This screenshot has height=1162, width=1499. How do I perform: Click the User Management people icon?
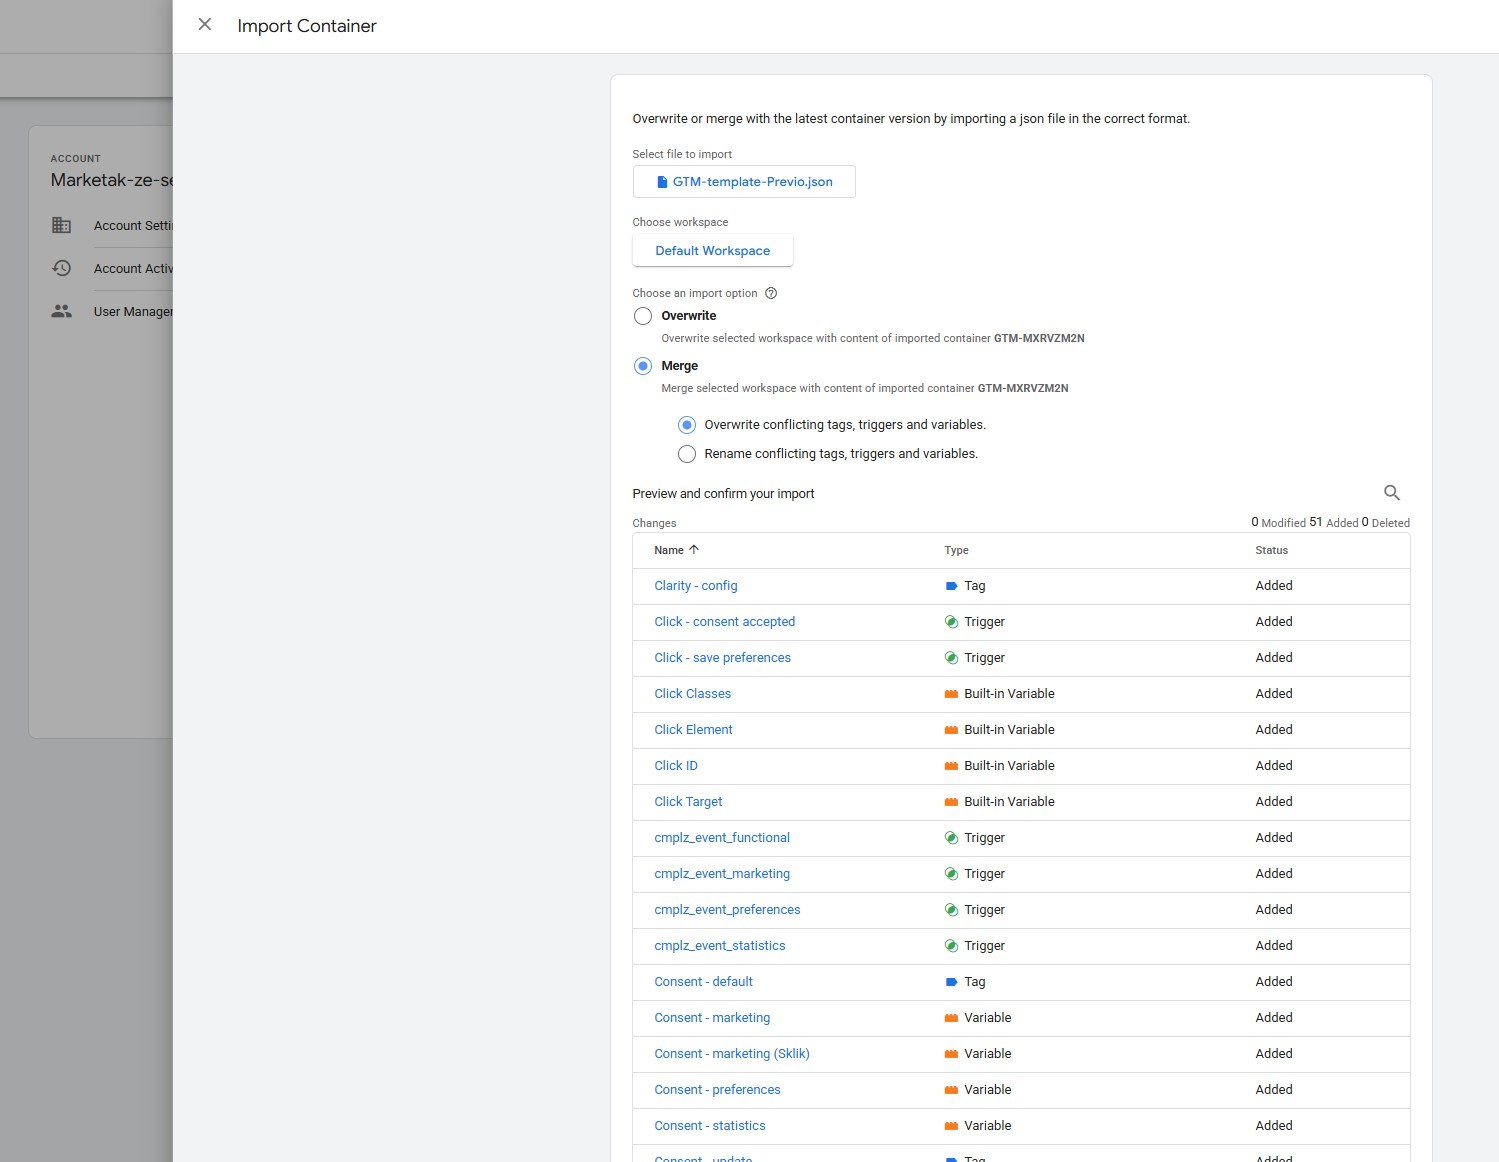pyautogui.click(x=62, y=312)
